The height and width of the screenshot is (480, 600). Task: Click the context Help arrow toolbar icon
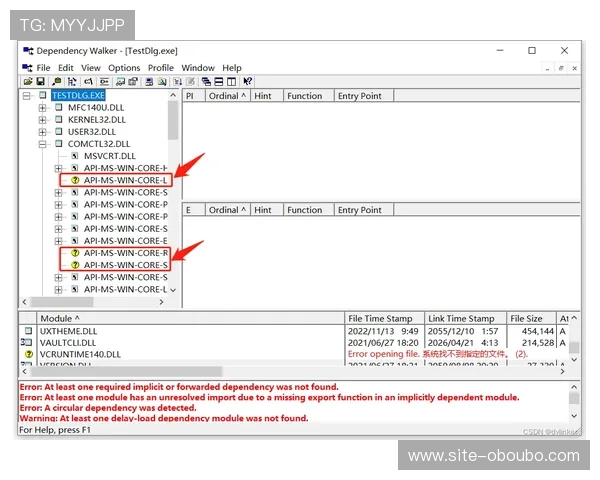click(x=248, y=81)
